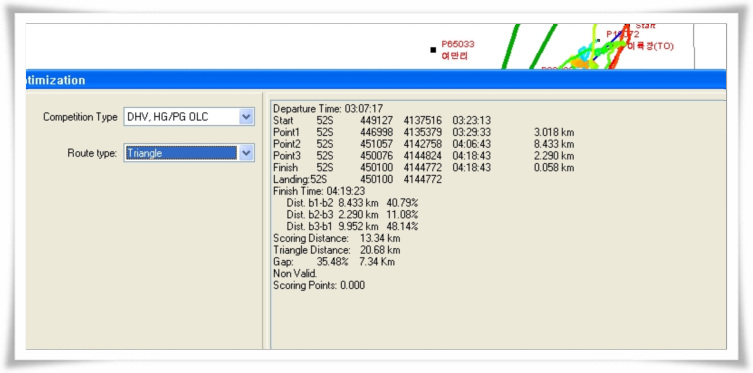Screen dimensions: 753x373
Task: Click the Departure Time: 03:07:17 line
Action: (x=328, y=109)
